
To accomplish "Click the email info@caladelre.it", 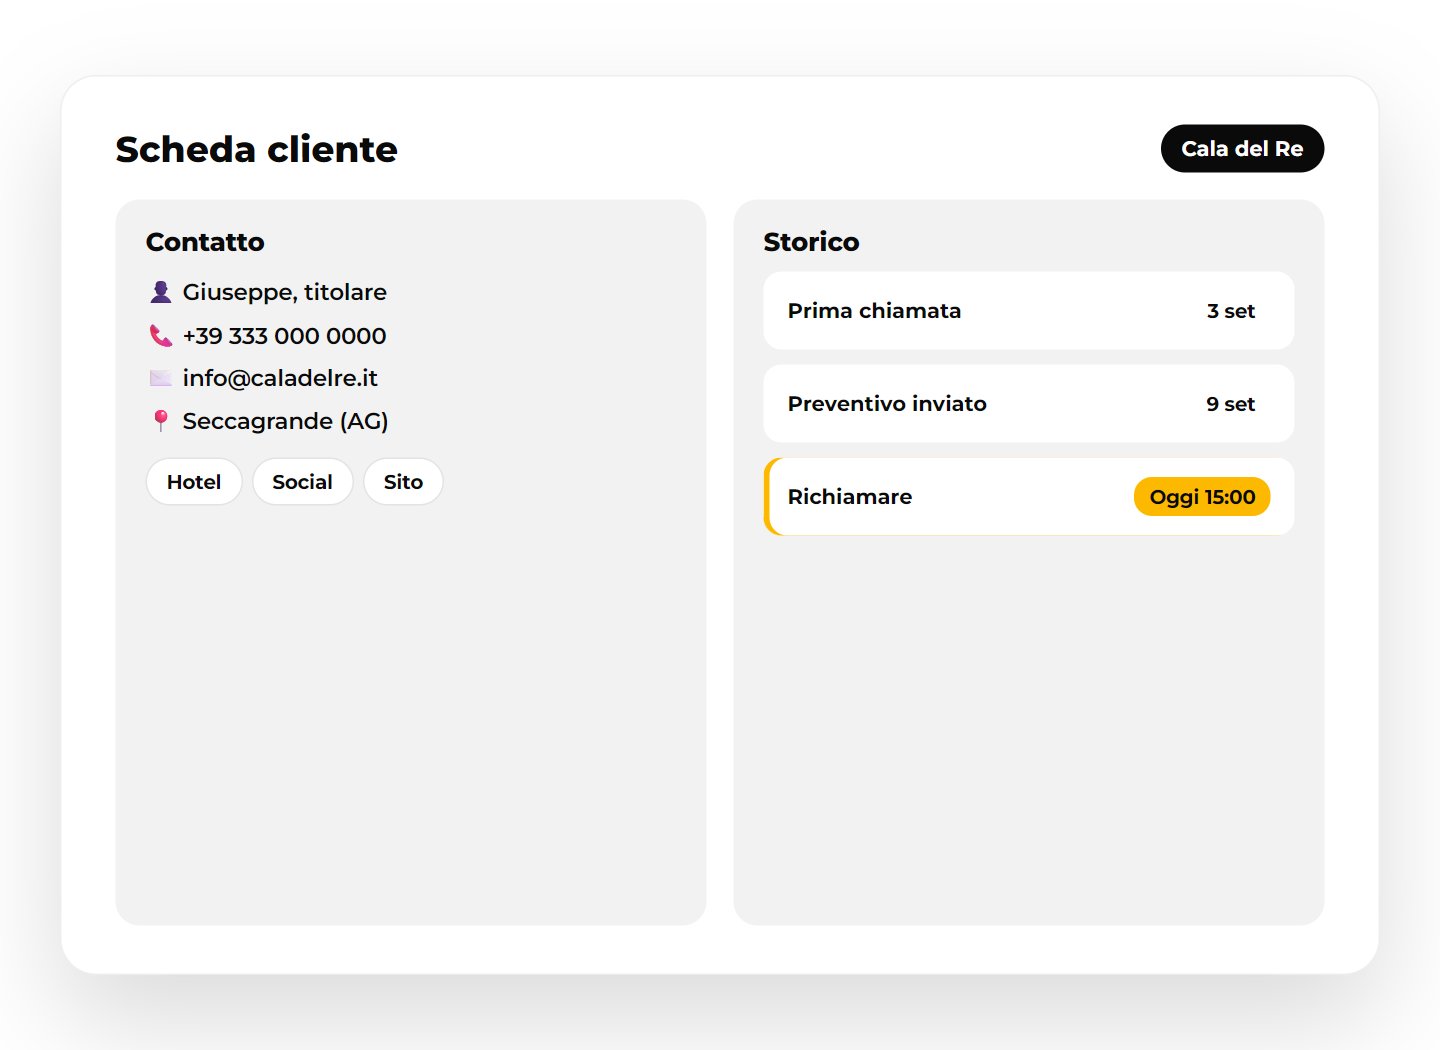I will click(280, 378).
